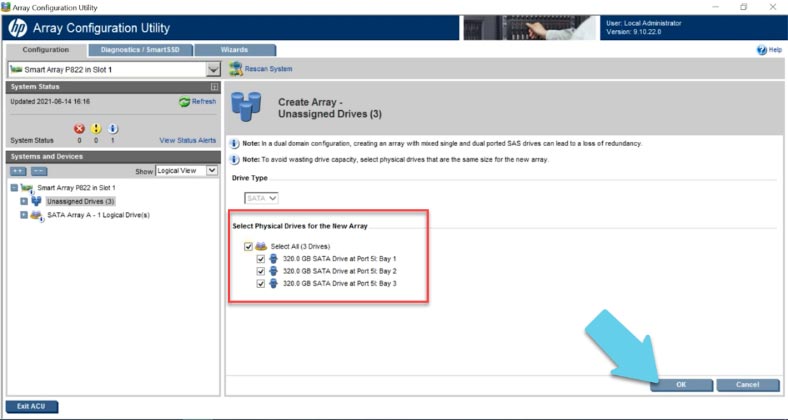
Task: Click the drive capacity note info icon
Action: point(234,160)
